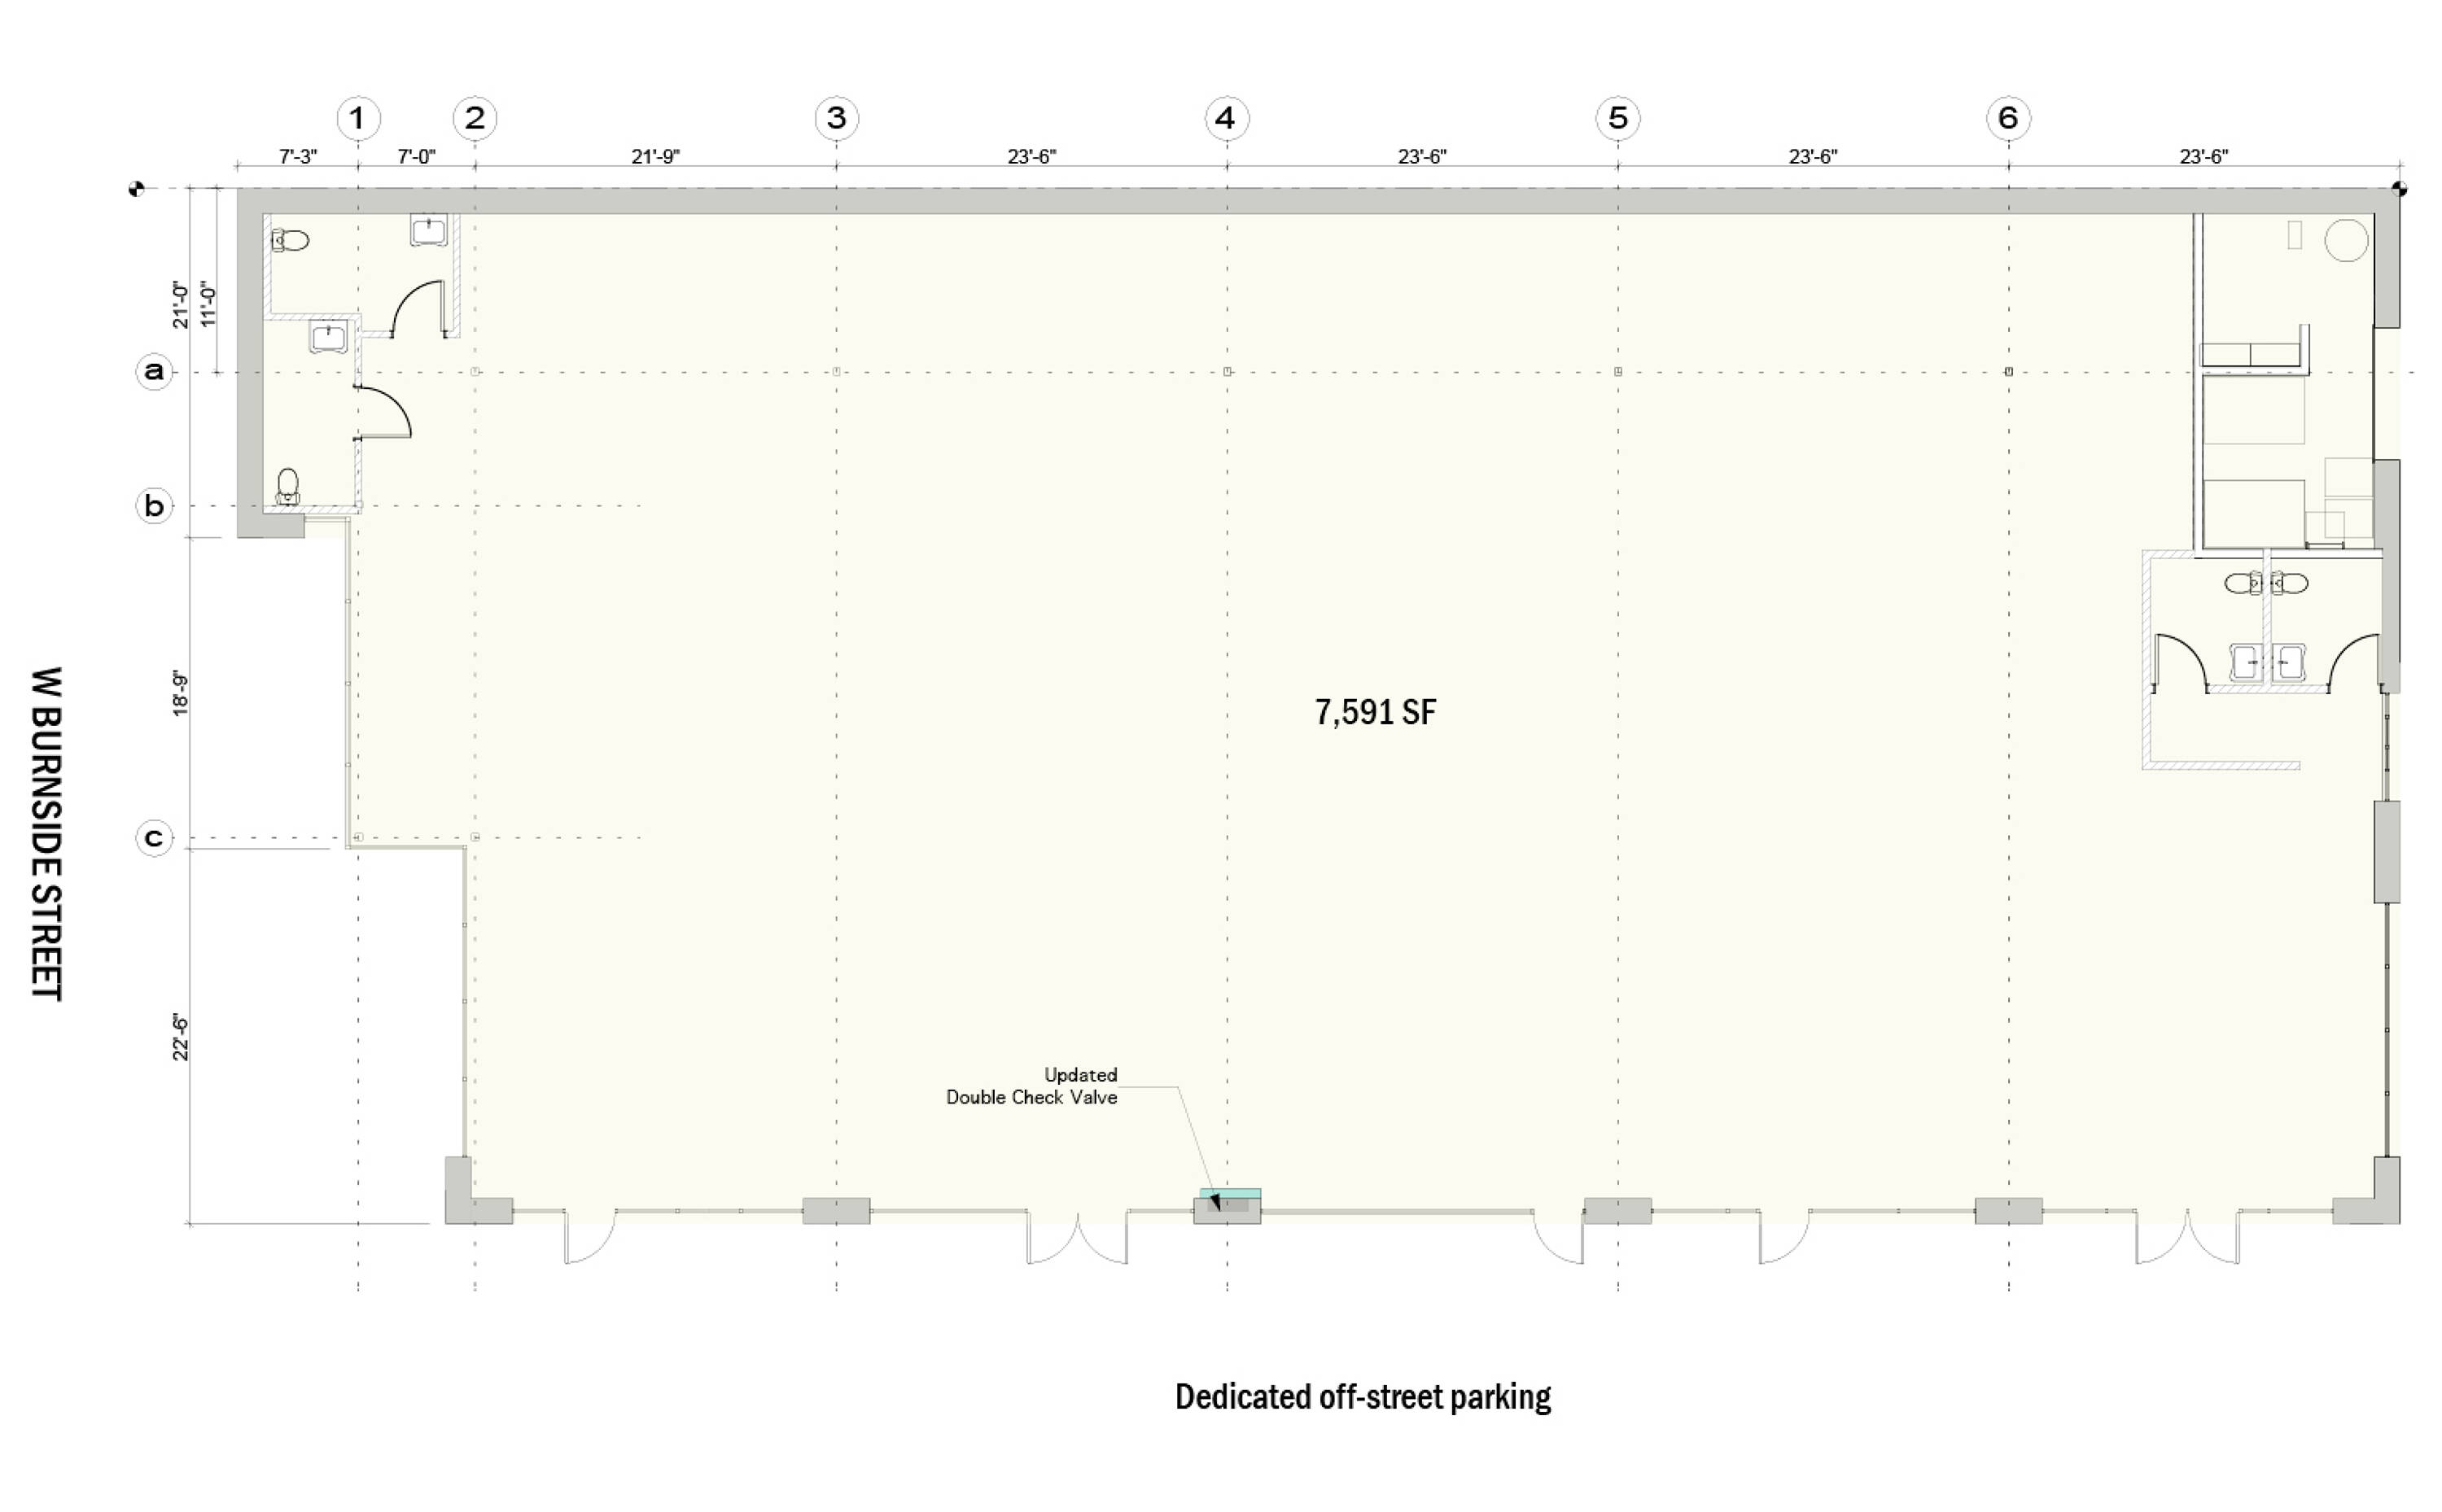
Task: Click the 7,591 SF area label
Action: coord(1375,712)
